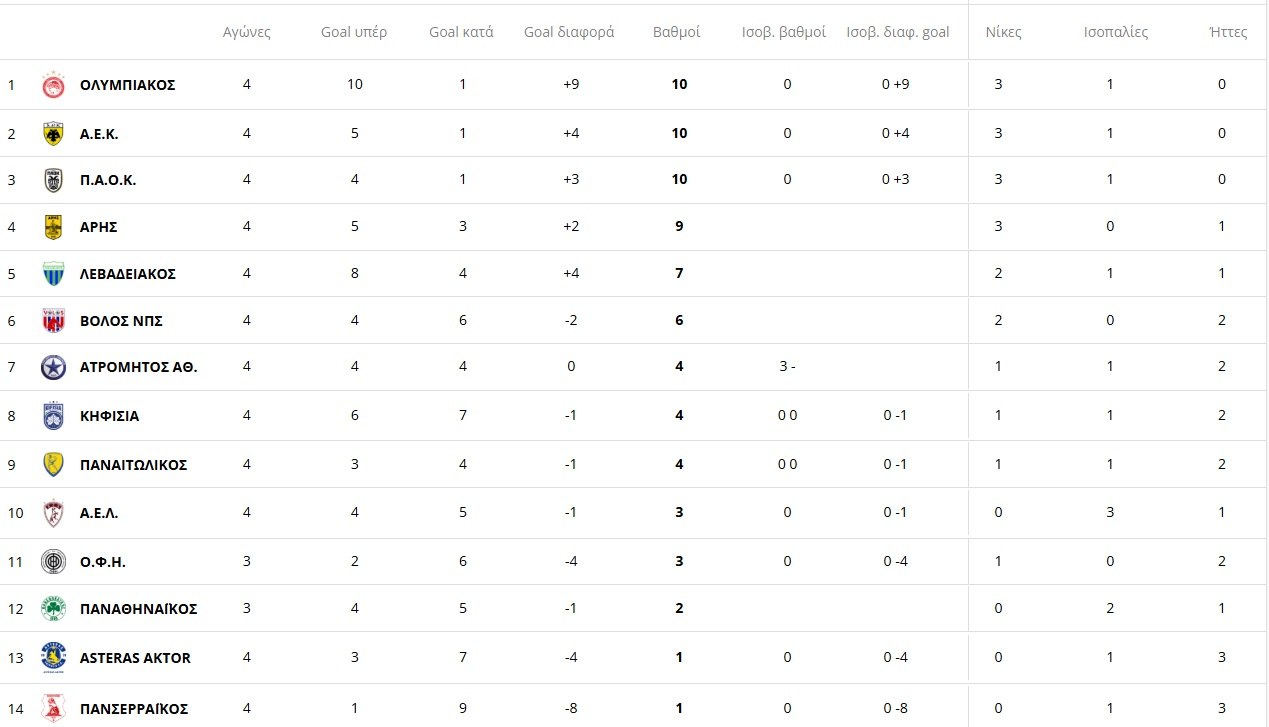
Task: Click the ΛΕΒΑΔΕΙΑΚΟΣ team crest
Action: click(x=53, y=274)
